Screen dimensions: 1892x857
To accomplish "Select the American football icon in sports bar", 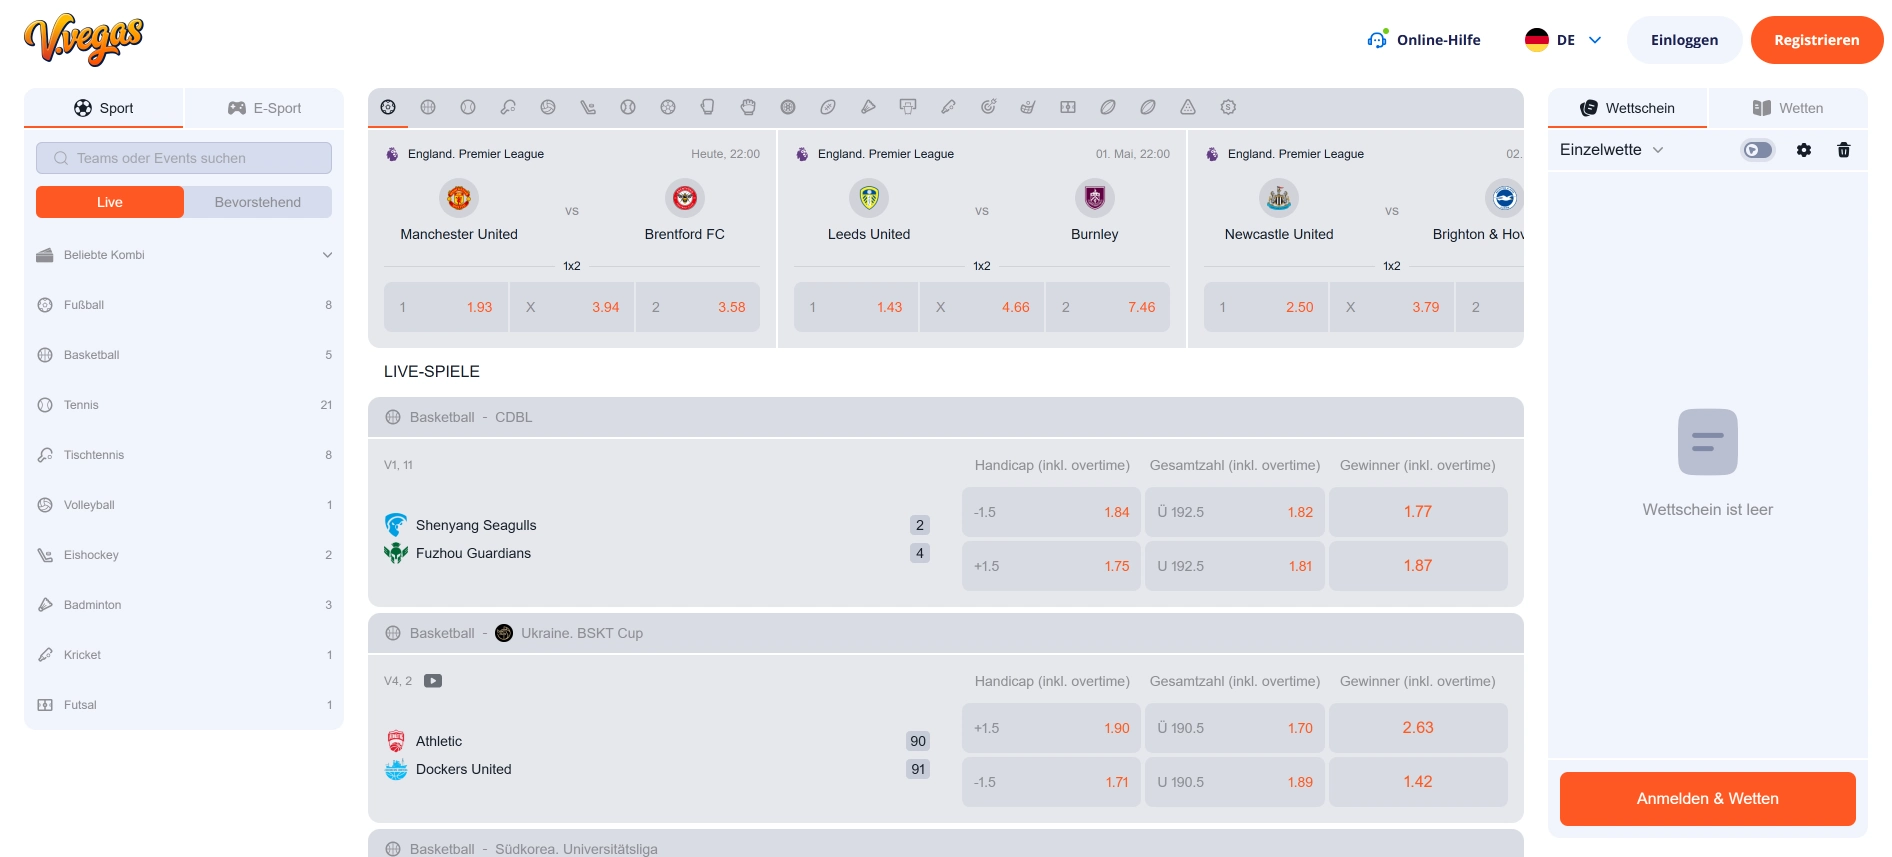I will pyautogui.click(x=828, y=107).
